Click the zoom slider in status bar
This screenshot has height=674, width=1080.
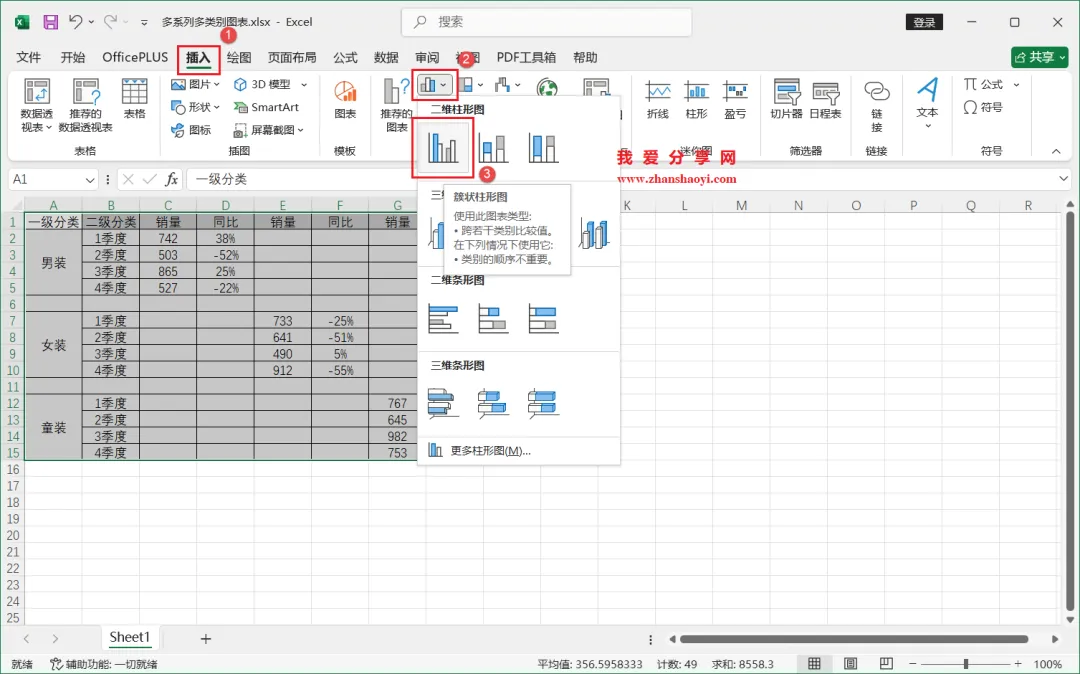[x=965, y=664]
